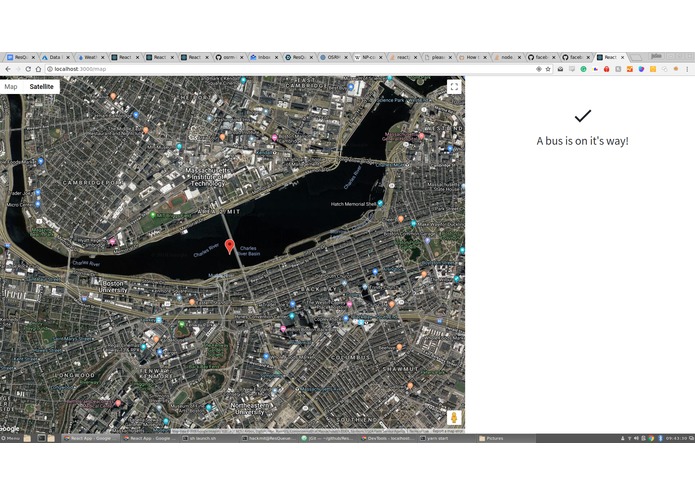This screenshot has height=494, width=695.
Task: Switch to 'yarn start' terminal in taskbar
Action: tap(447, 438)
